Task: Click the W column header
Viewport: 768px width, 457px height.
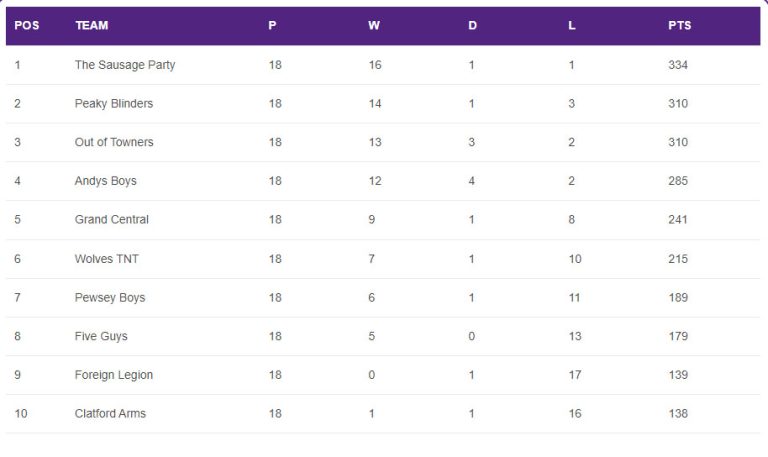Action: tap(374, 25)
